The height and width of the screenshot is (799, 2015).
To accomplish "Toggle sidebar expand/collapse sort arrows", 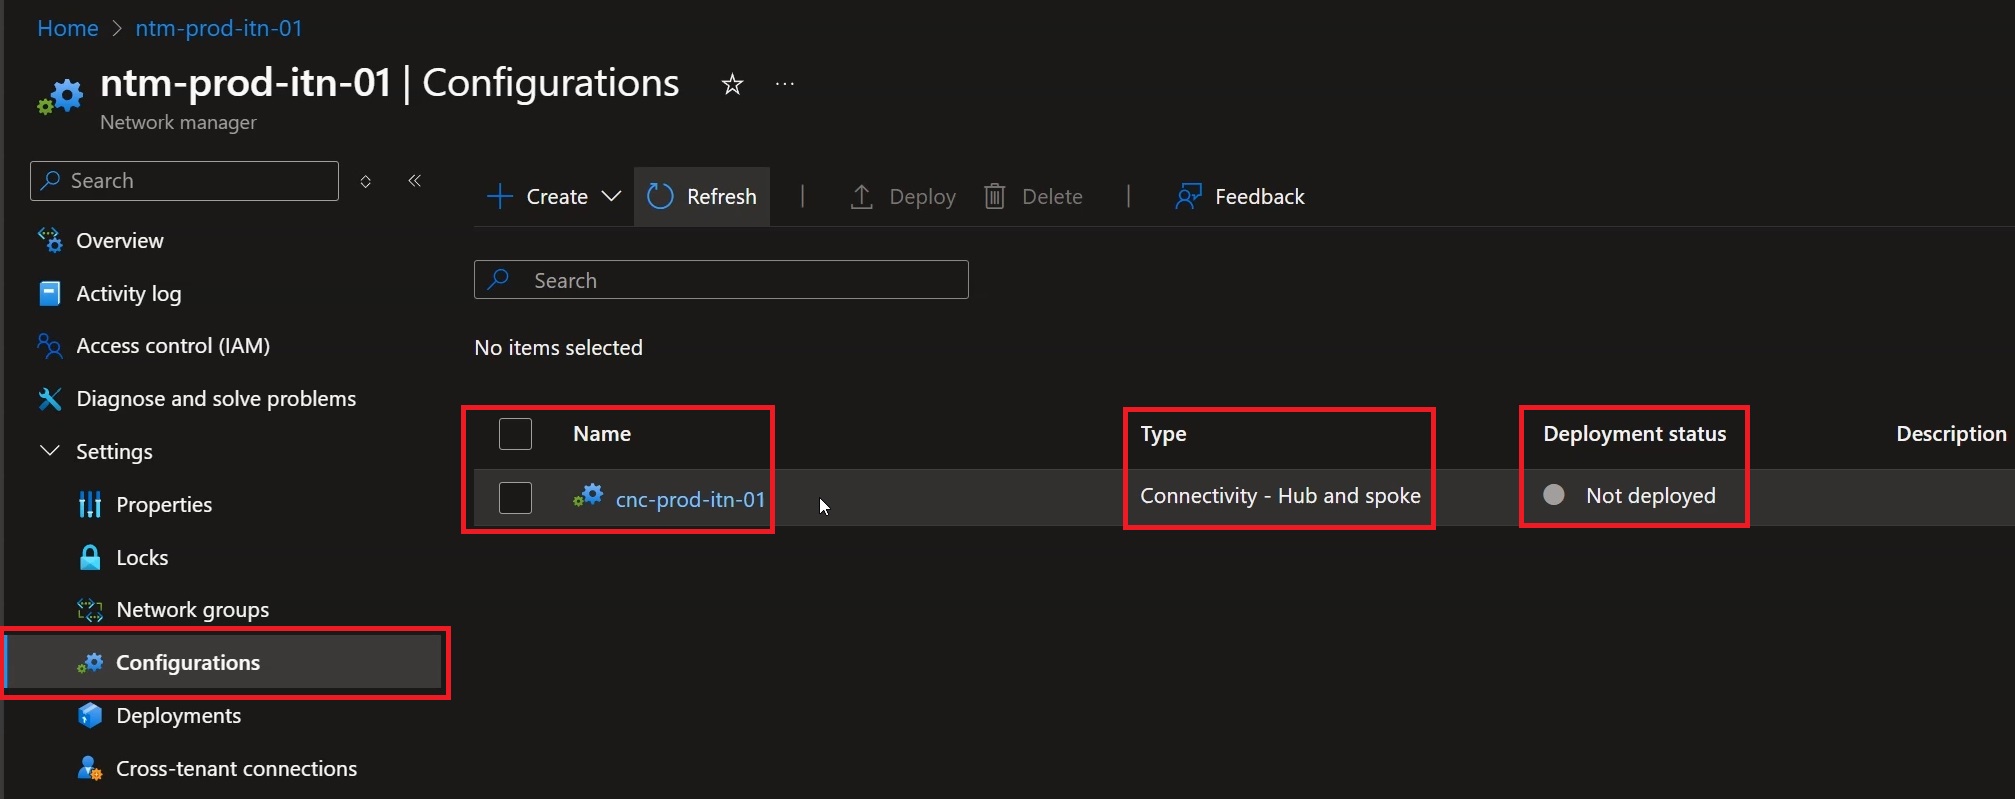I will [366, 181].
